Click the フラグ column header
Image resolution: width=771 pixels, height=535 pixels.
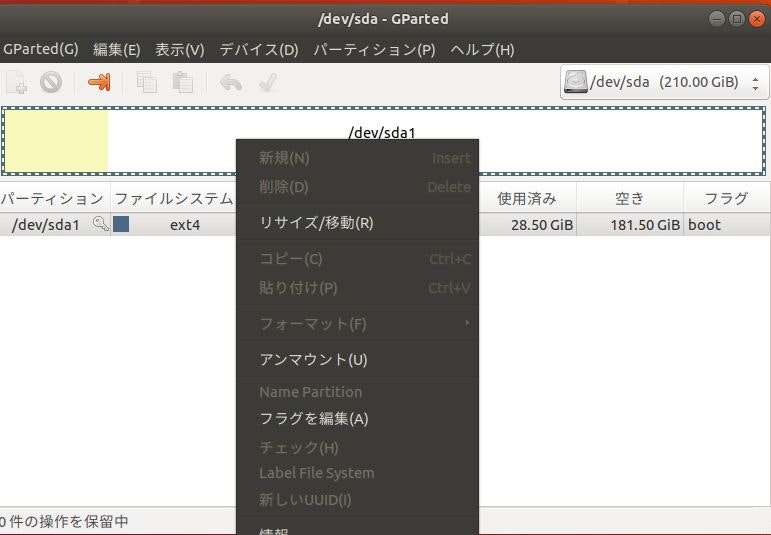coord(727,198)
